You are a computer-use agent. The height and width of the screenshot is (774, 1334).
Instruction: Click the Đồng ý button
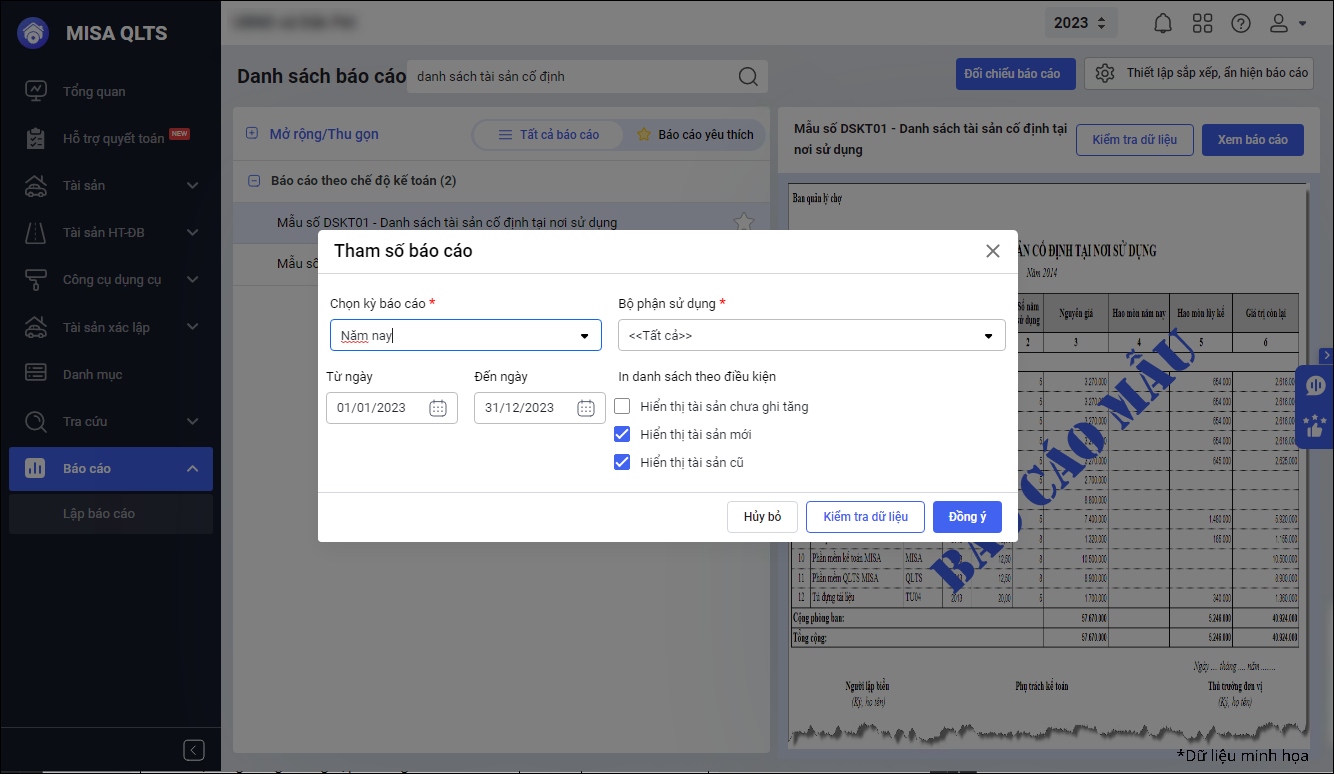(x=967, y=517)
